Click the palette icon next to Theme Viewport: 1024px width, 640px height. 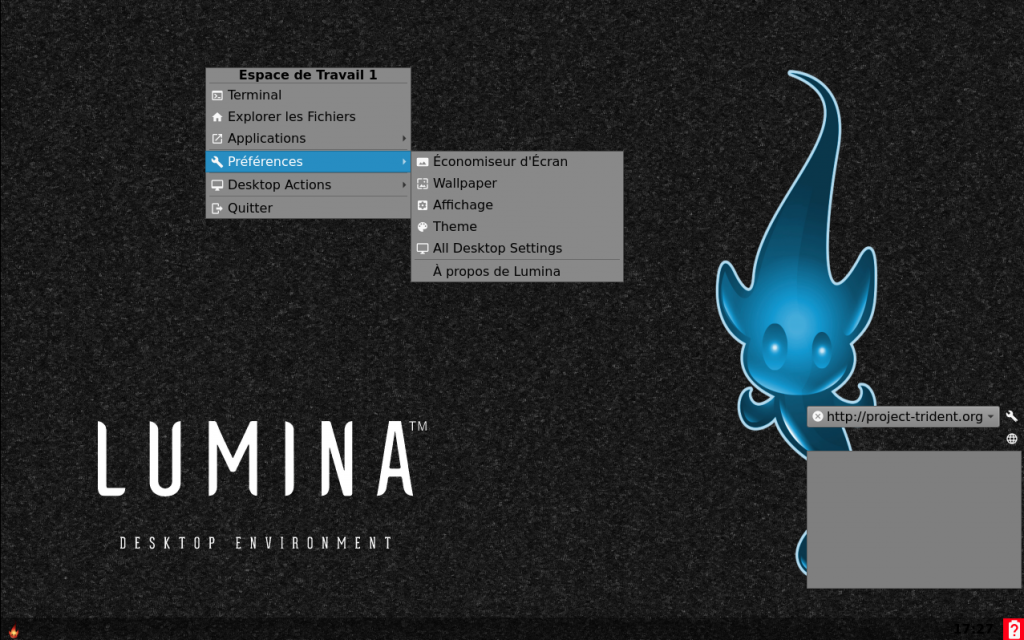pos(422,227)
